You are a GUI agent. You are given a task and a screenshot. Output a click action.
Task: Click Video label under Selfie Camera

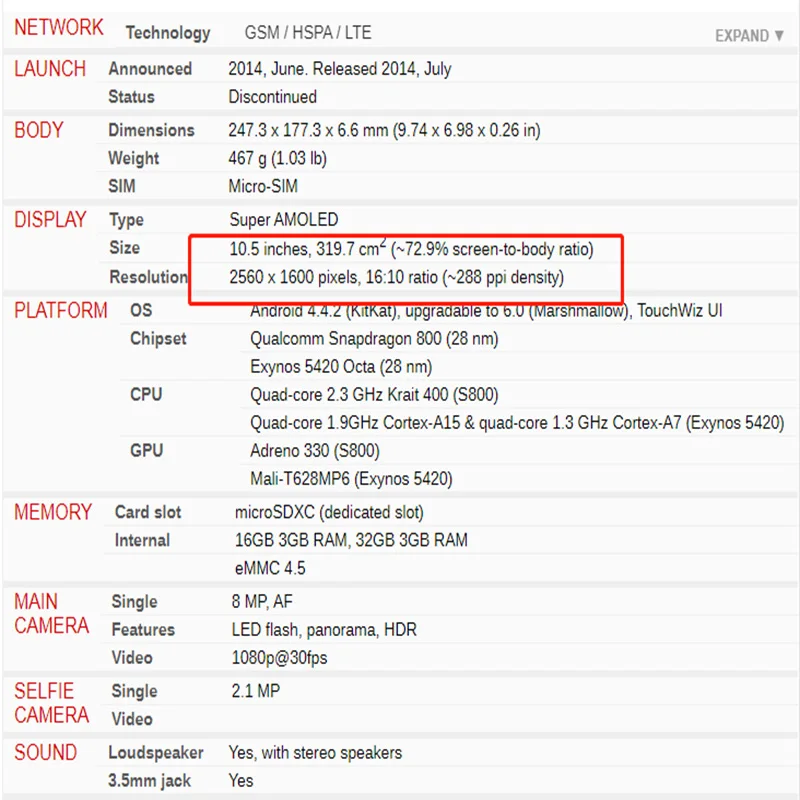point(132,719)
